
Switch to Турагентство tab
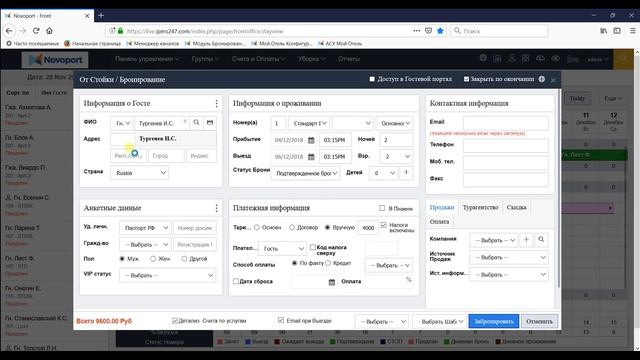tap(480, 207)
